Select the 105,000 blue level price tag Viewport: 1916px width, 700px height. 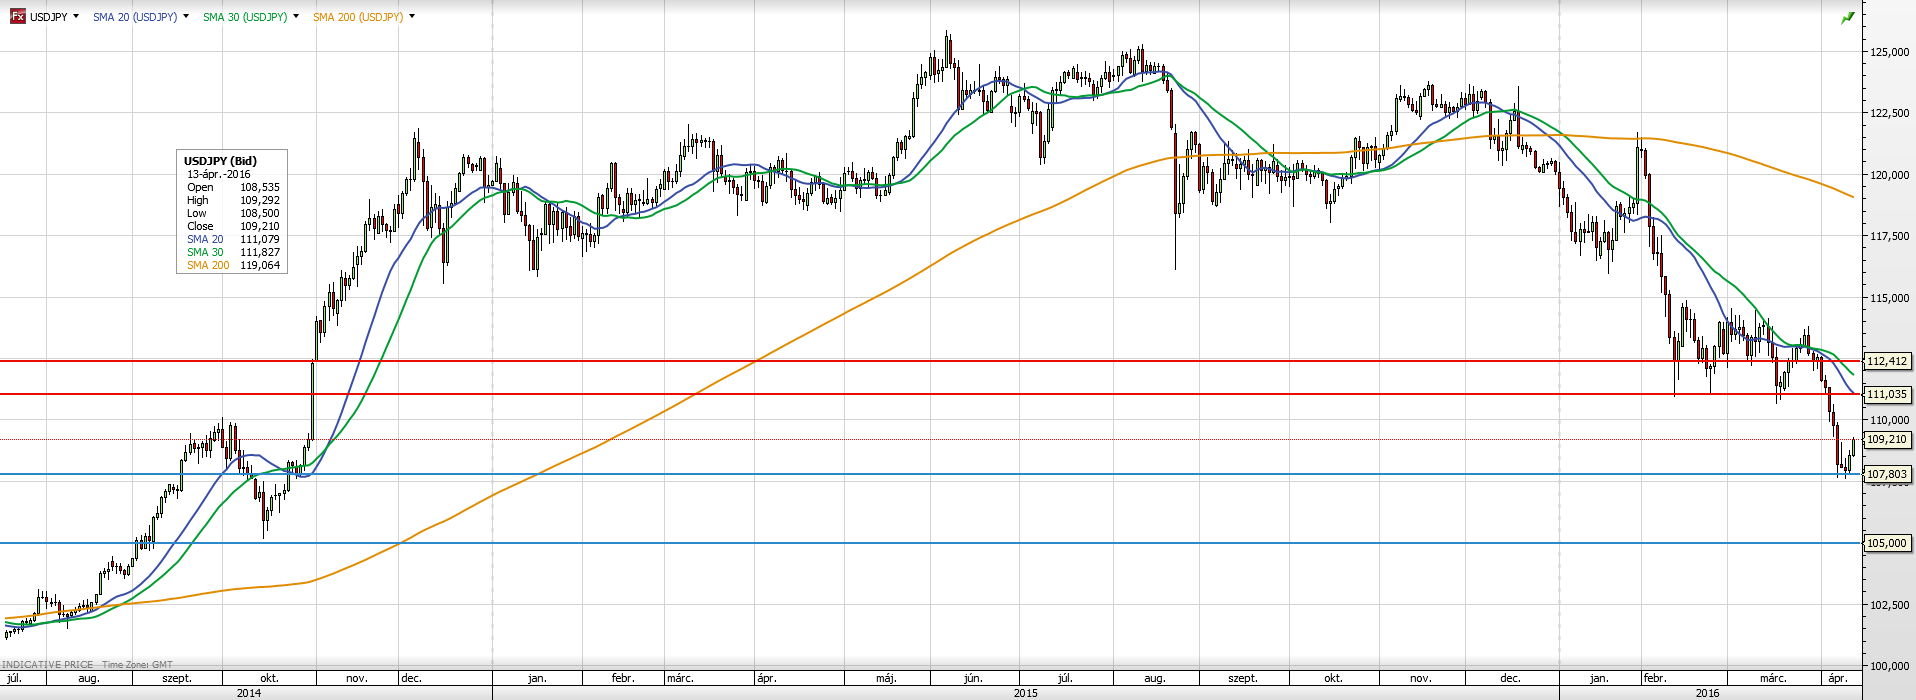1887,543
